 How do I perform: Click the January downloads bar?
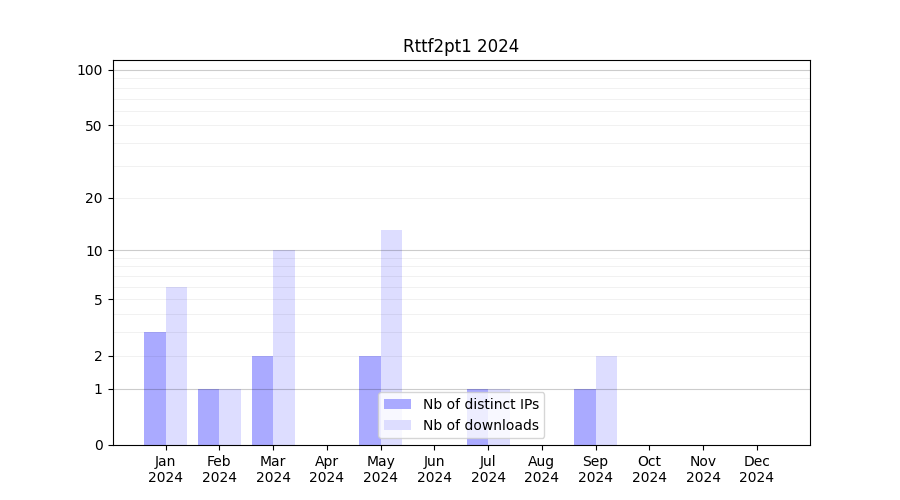pyautogui.click(x=176, y=366)
